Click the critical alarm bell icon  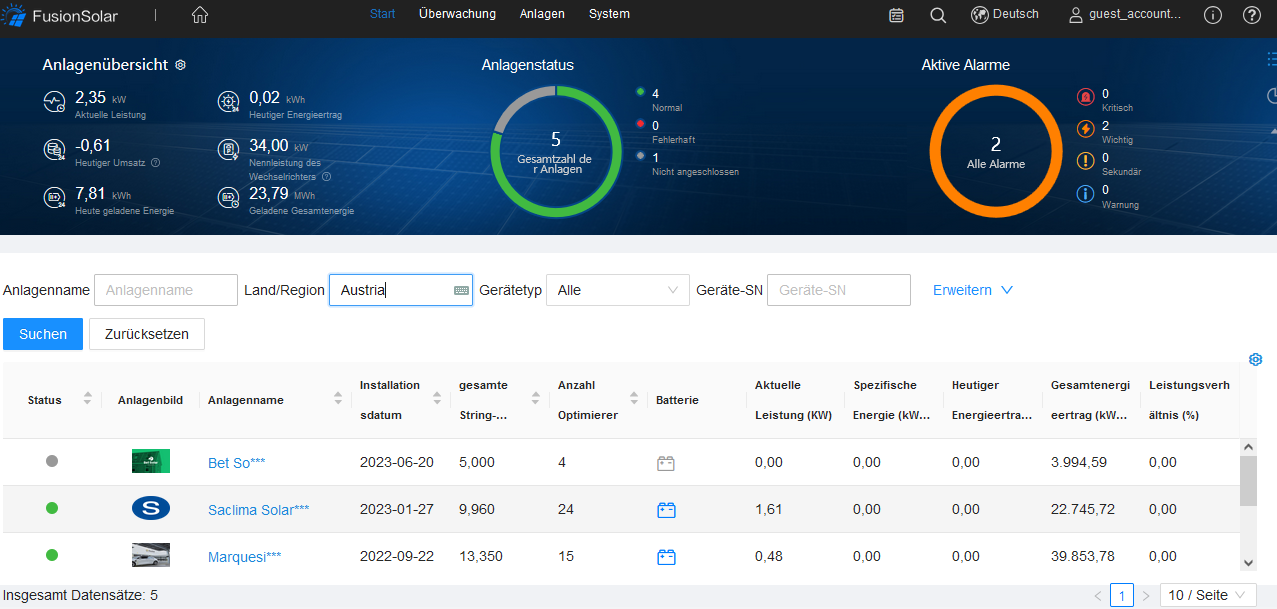tap(1085, 97)
